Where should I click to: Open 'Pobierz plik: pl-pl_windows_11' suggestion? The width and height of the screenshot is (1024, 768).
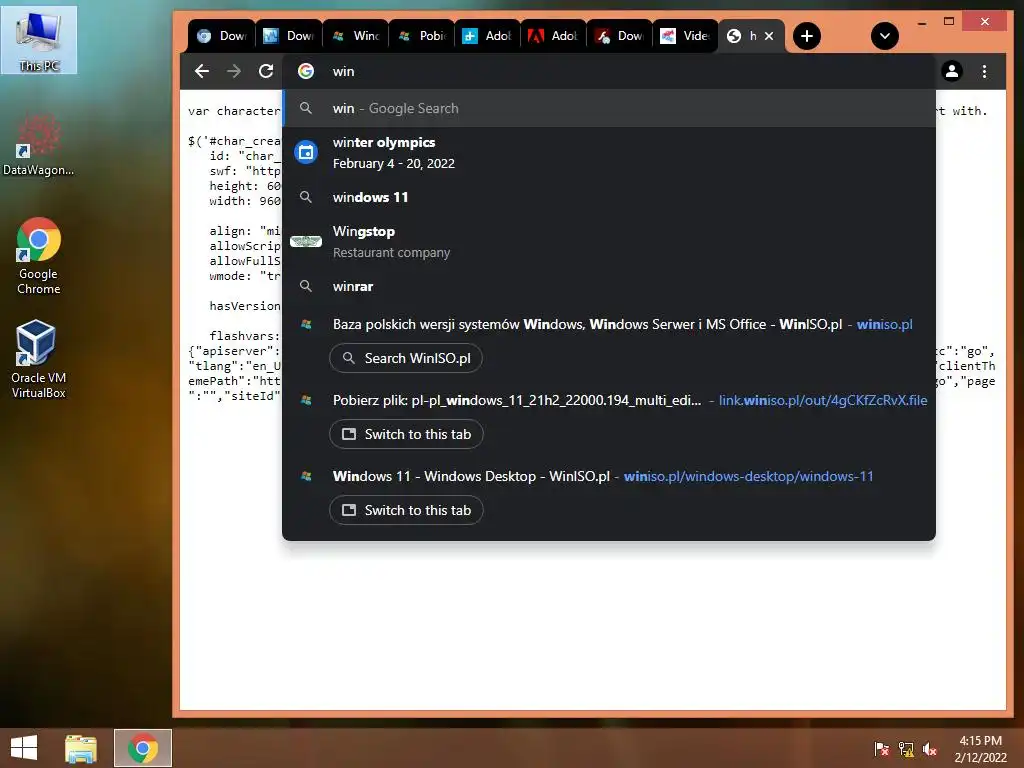click(x=609, y=400)
